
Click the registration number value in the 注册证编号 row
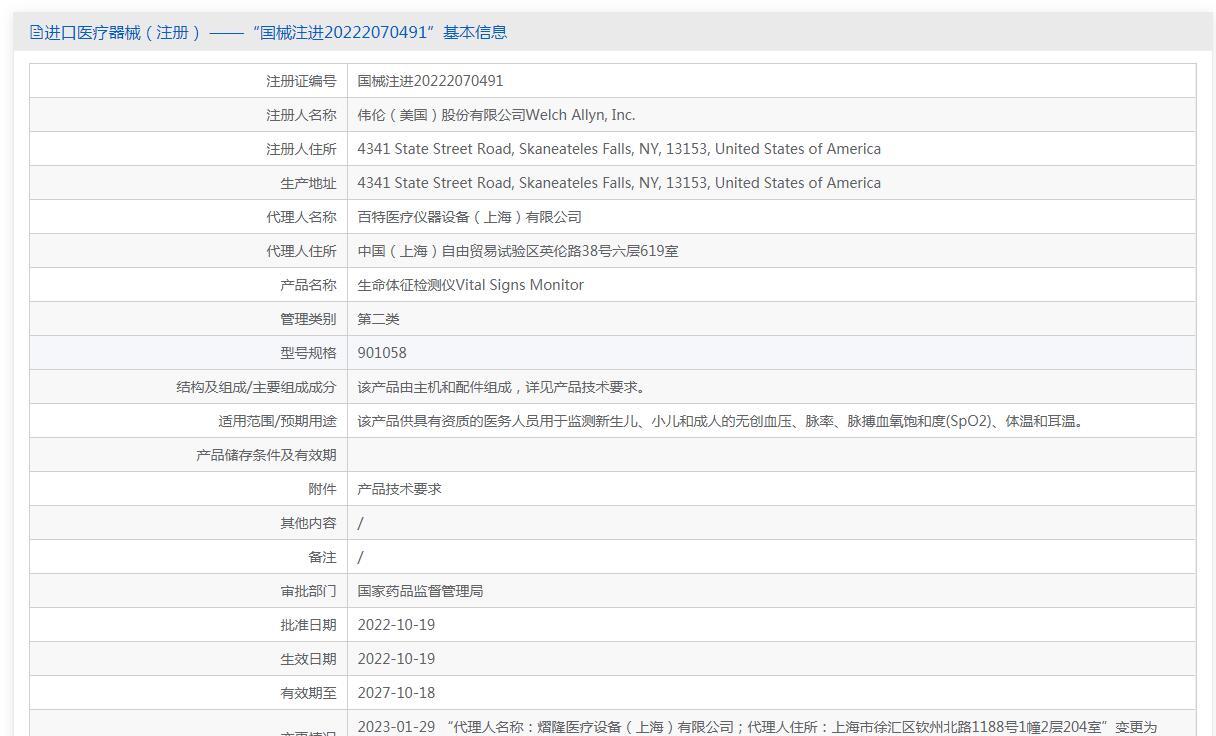tap(430, 81)
